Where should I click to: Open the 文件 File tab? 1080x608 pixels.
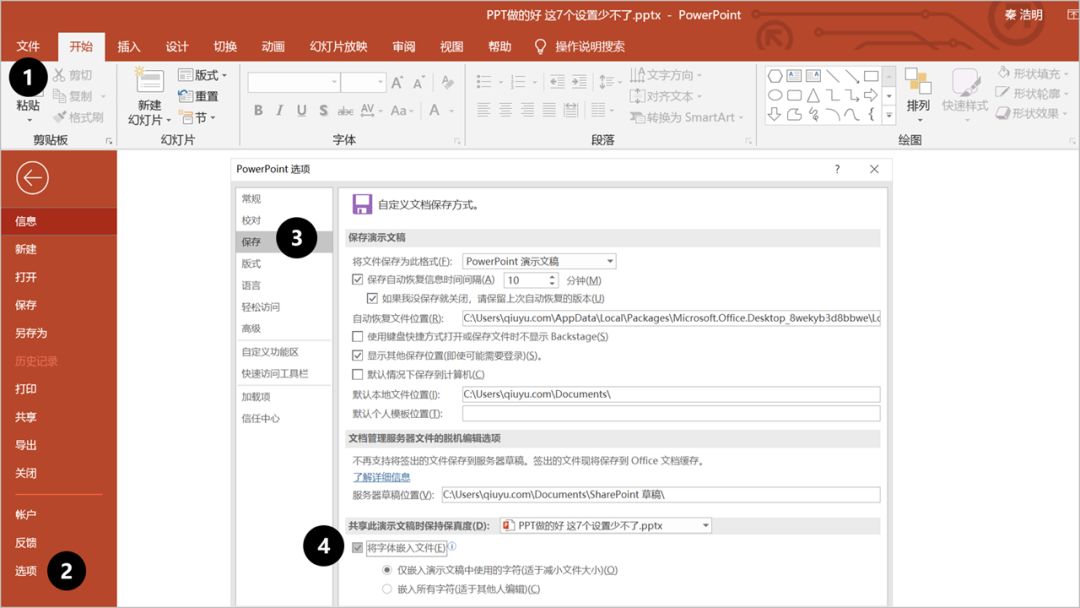pyautogui.click(x=28, y=46)
